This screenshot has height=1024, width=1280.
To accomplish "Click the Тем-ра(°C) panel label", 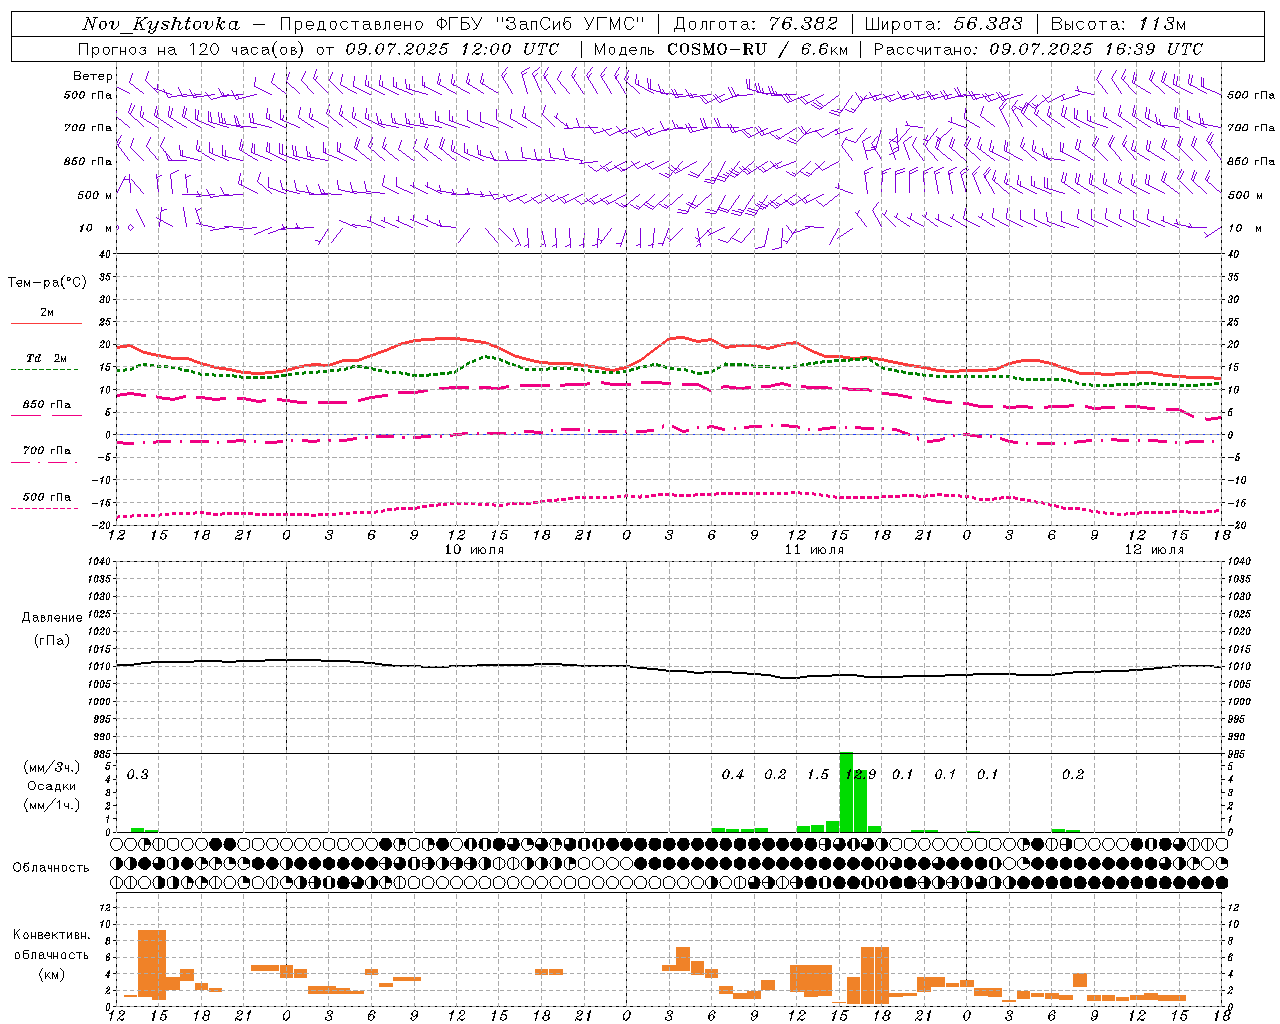I will (x=47, y=283).
